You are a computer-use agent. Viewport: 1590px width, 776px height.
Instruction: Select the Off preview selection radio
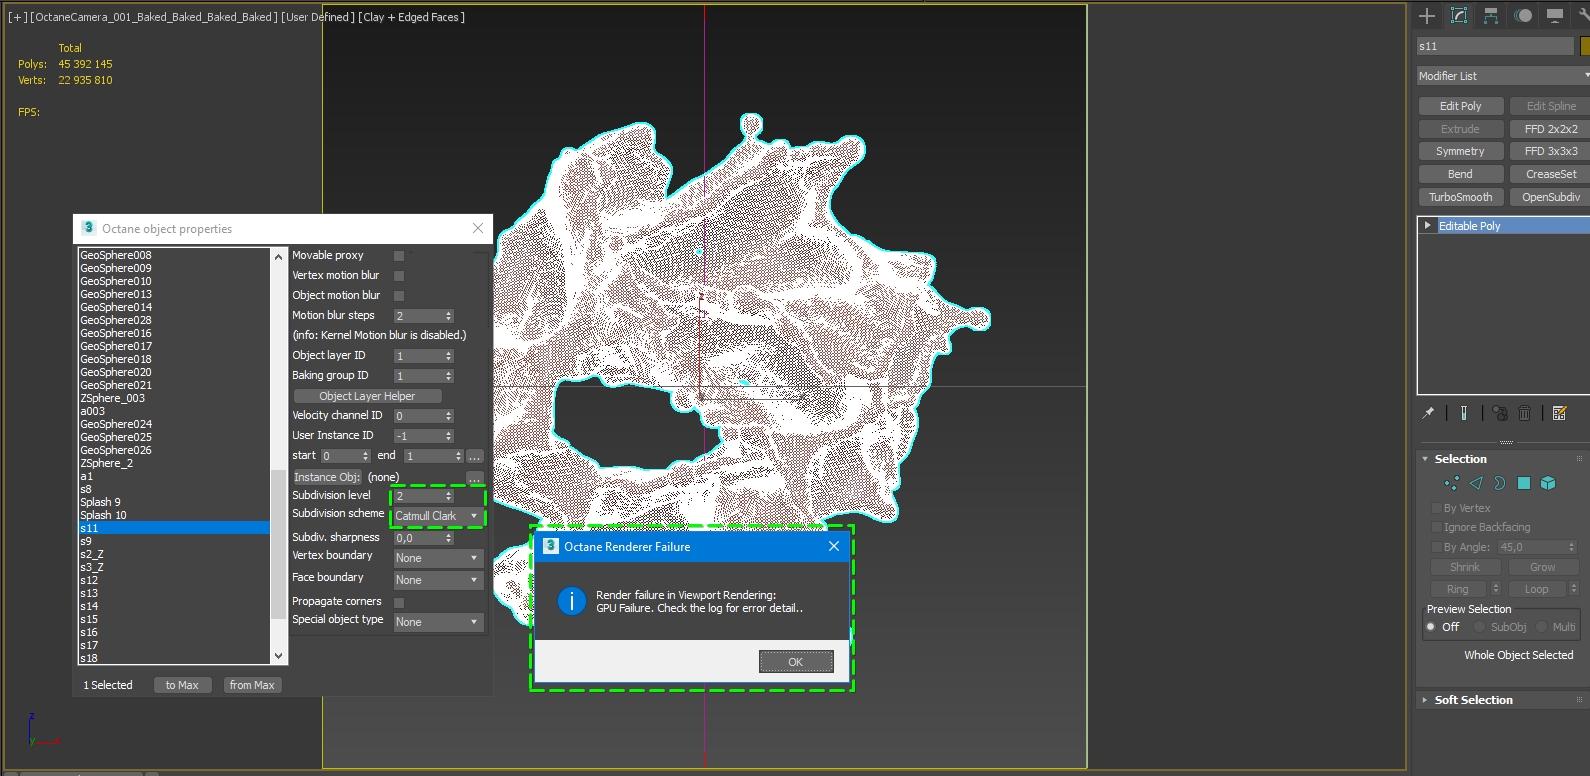click(1431, 627)
